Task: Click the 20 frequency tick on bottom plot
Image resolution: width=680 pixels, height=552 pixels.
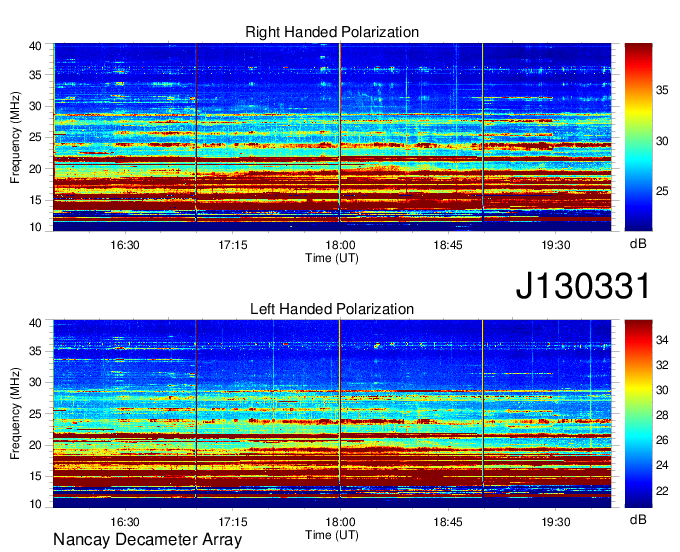Action: pos(35,445)
